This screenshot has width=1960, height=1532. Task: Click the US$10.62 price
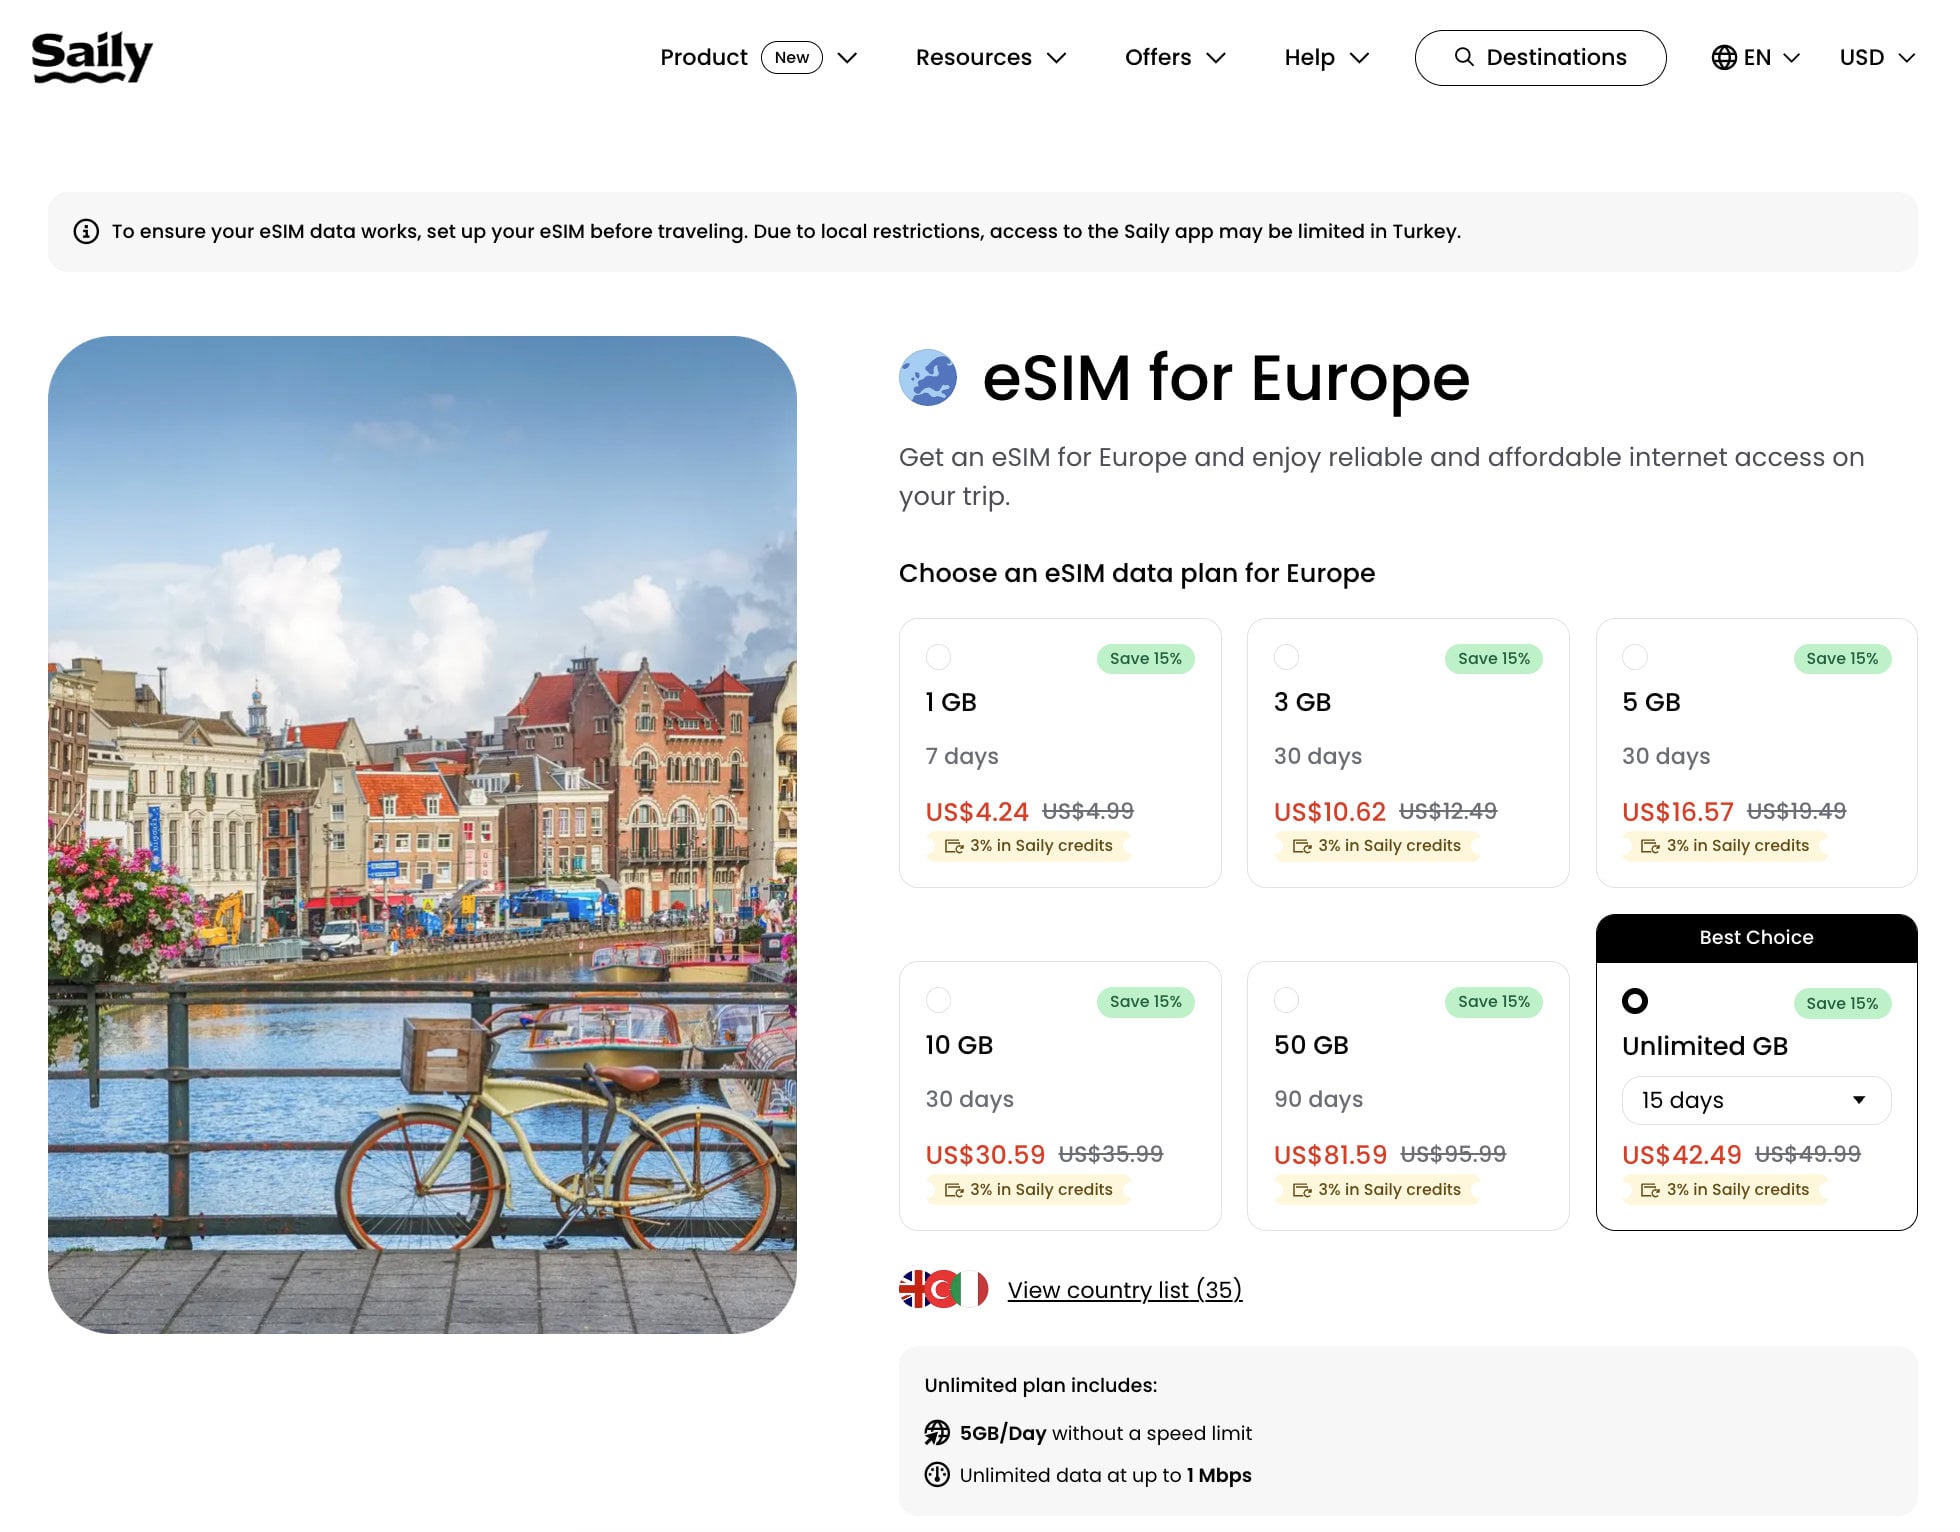coord(1330,812)
